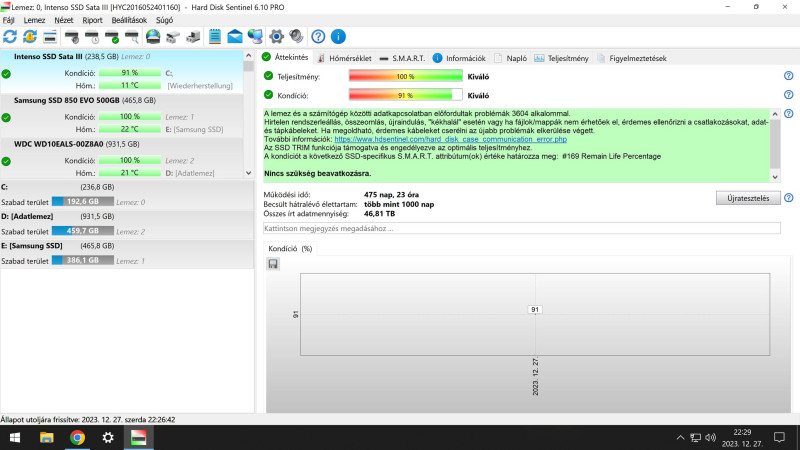Switch to the Információk tab

tap(459, 58)
